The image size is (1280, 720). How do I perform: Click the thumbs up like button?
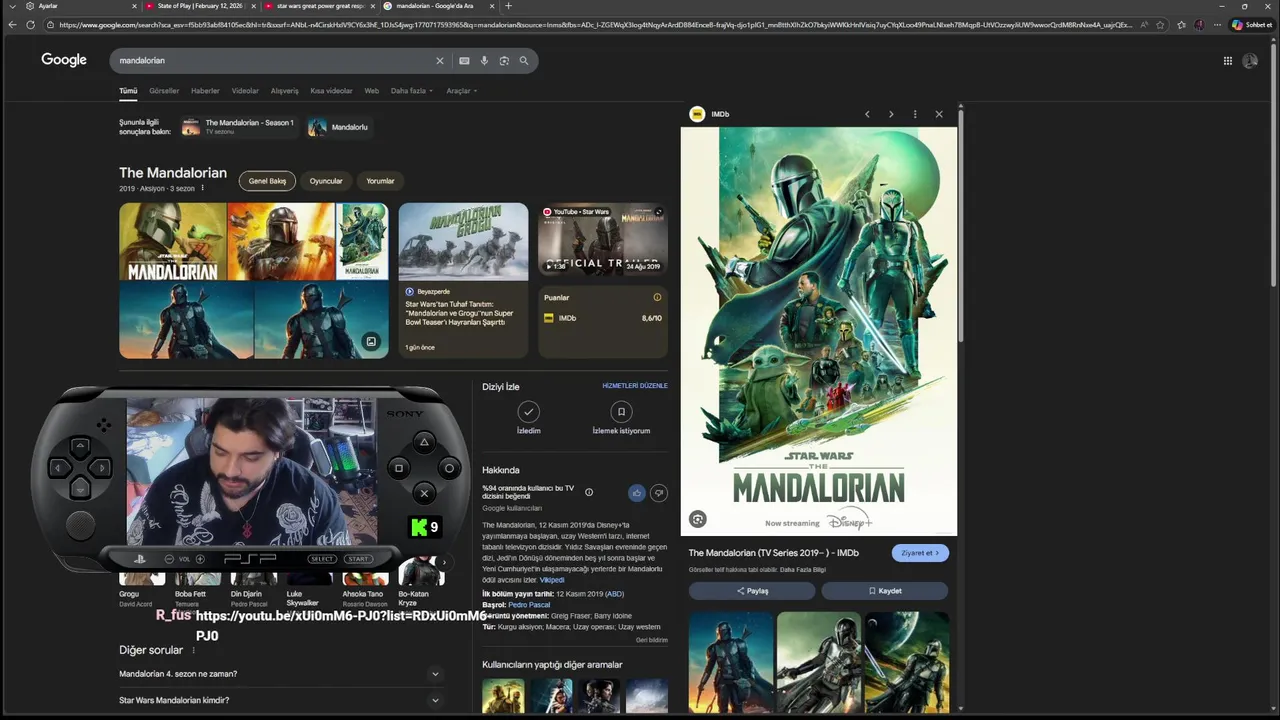pyautogui.click(x=636, y=493)
